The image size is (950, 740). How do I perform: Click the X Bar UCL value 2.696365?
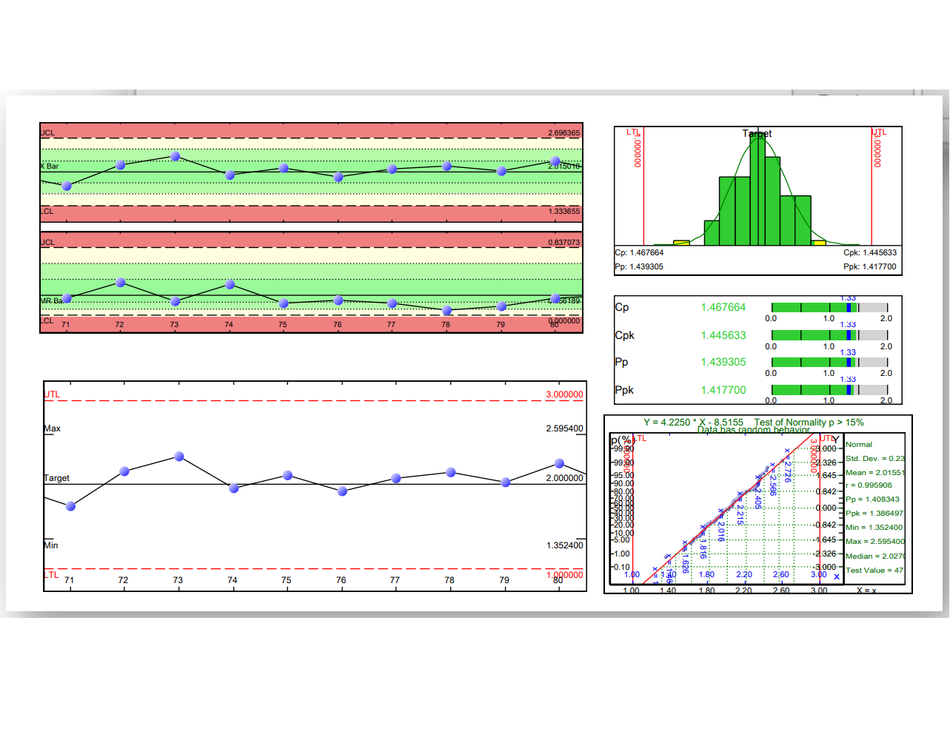(x=564, y=132)
